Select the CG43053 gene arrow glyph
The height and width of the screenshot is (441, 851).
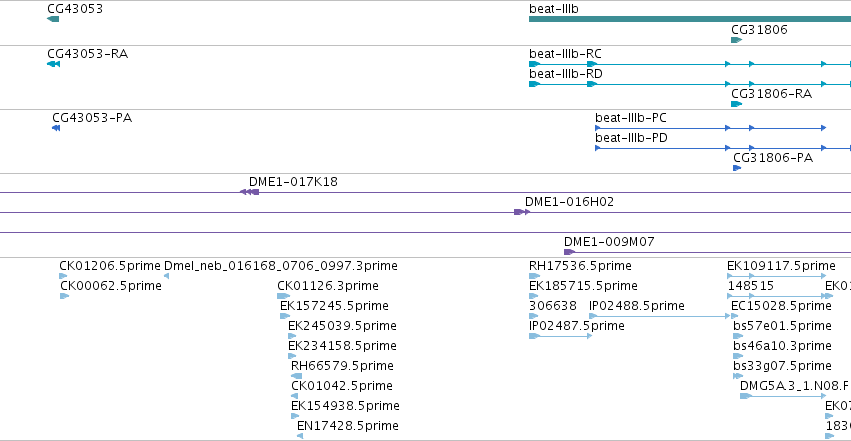pyautogui.click(x=53, y=19)
